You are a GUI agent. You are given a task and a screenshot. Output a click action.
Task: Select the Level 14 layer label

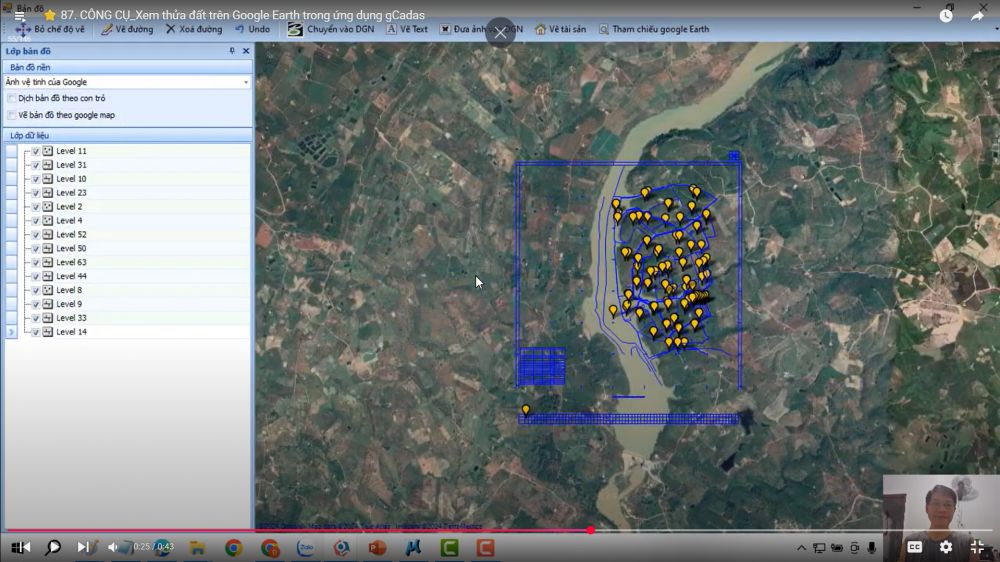(x=71, y=332)
